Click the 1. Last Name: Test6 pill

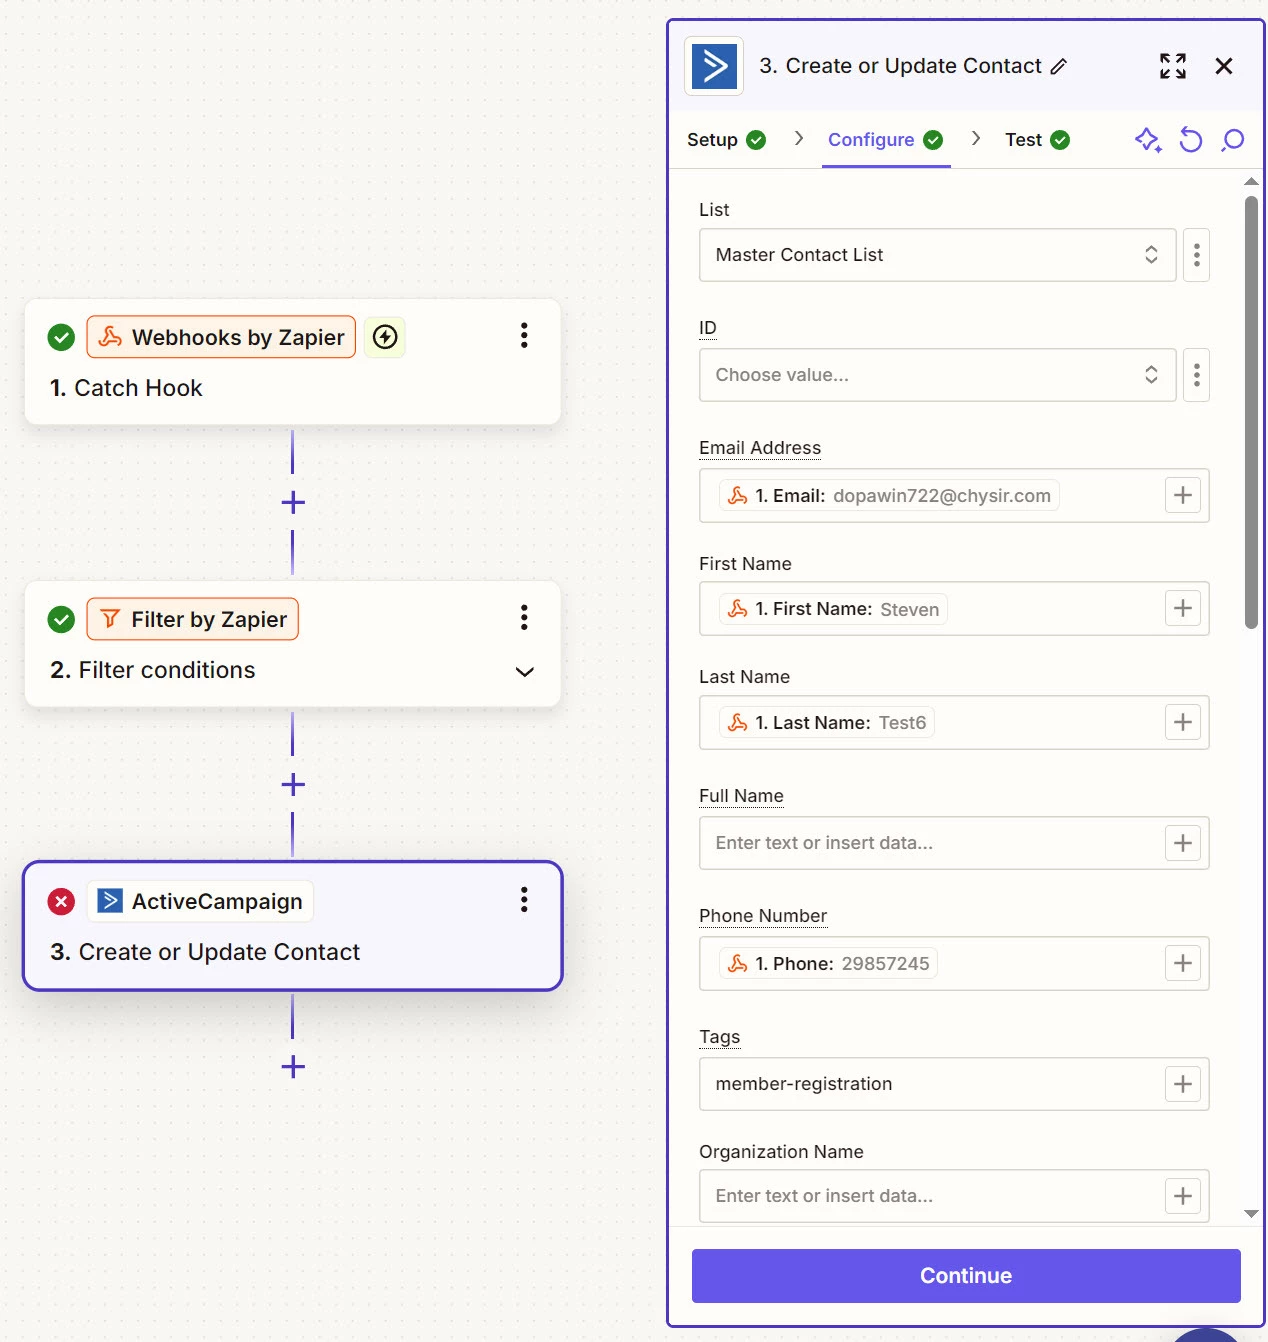click(x=827, y=722)
